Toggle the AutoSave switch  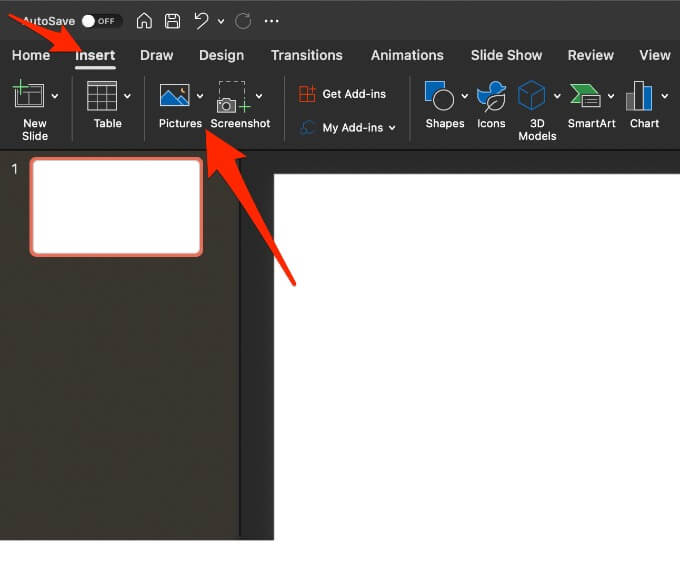(101, 21)
